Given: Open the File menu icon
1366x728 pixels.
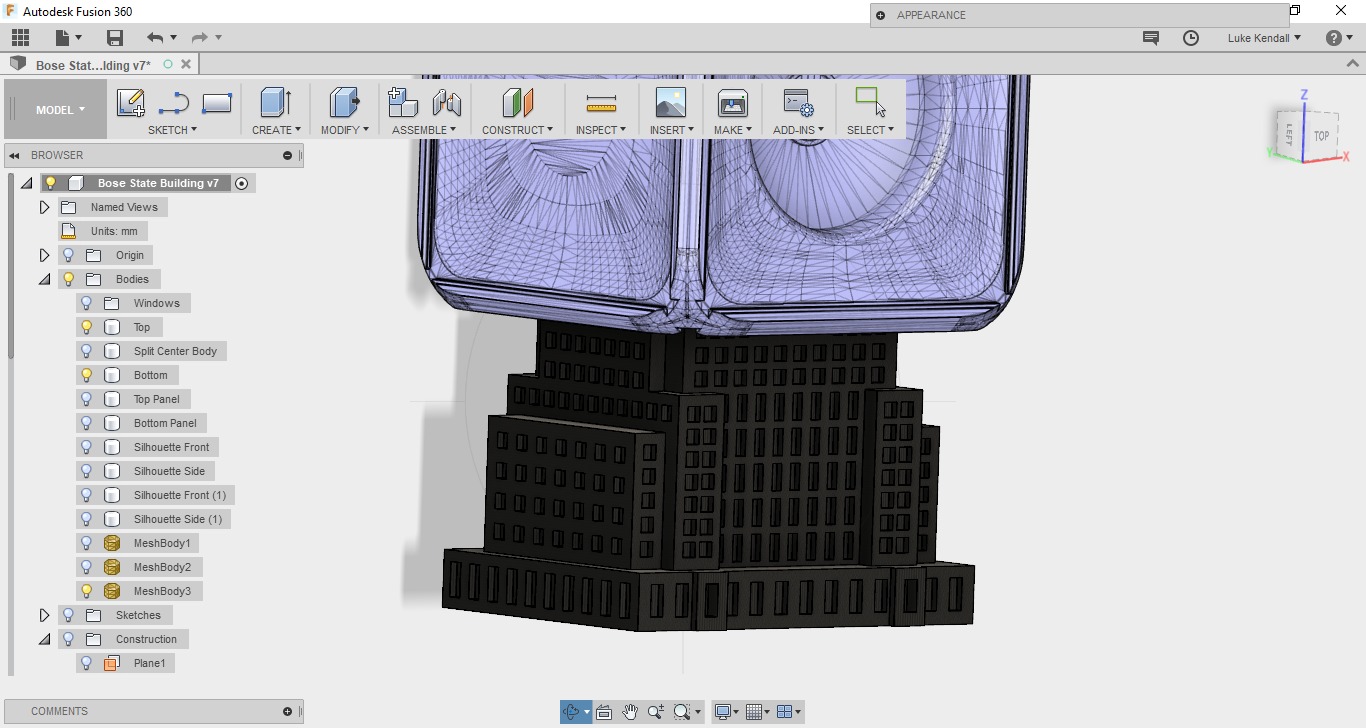Looking at the screenshot, I should [x=68, y=38].
